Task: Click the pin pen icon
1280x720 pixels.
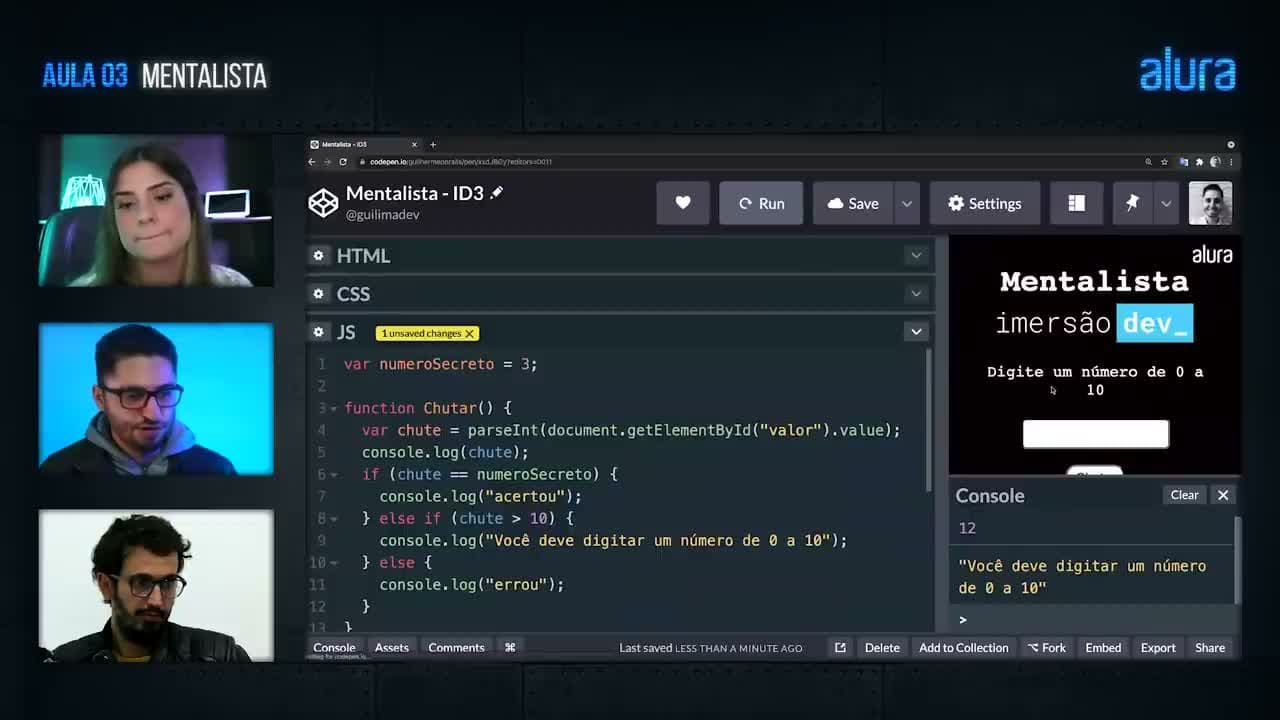Action: 1132,203
